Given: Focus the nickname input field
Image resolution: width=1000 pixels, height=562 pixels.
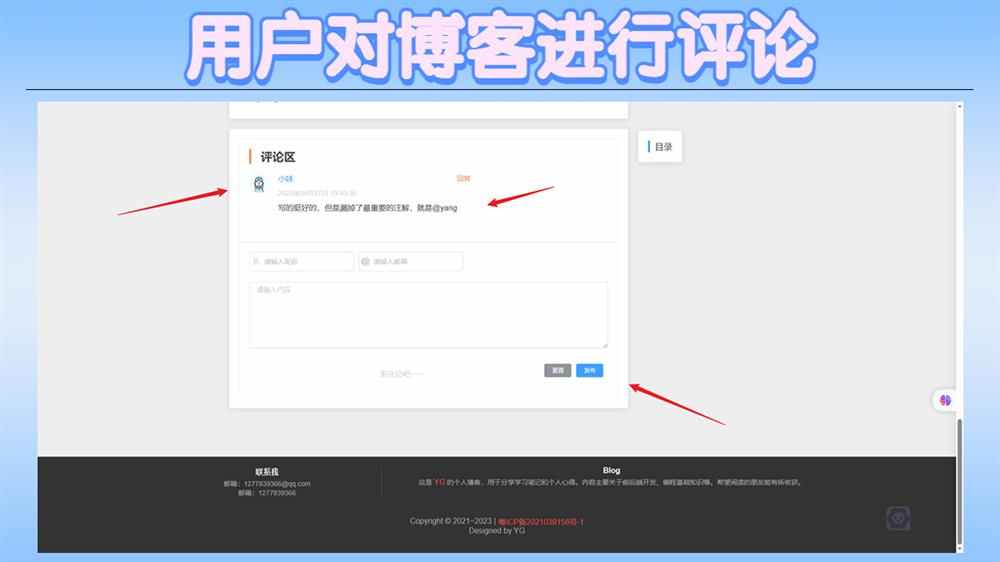Looking at the screenshot, I should pos(301,262).
